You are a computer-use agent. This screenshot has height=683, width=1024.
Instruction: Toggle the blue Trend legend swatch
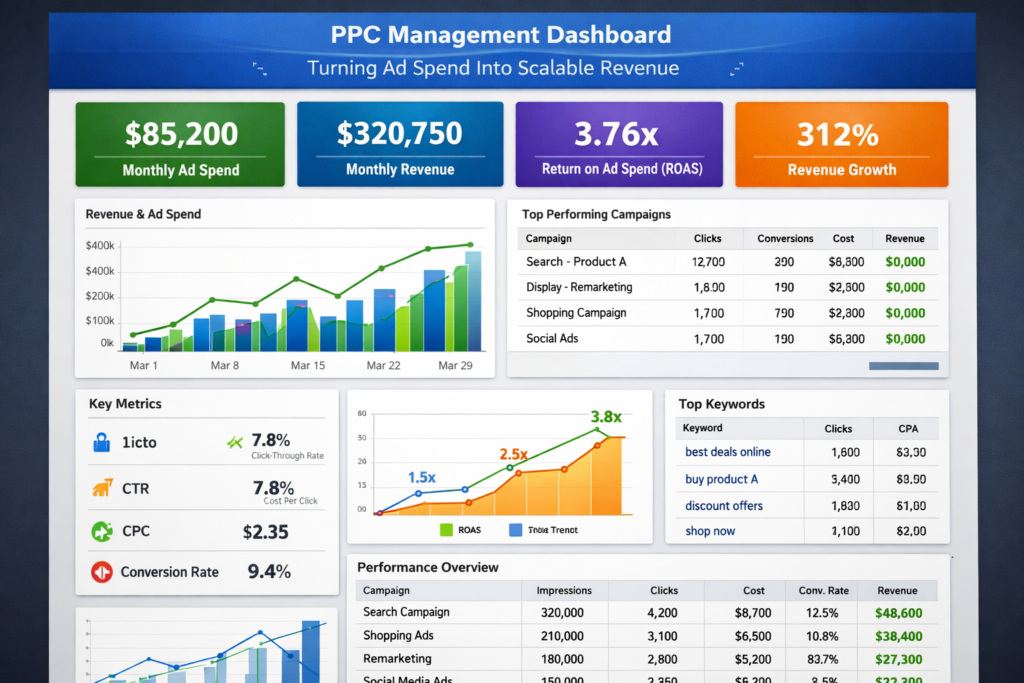516,530
